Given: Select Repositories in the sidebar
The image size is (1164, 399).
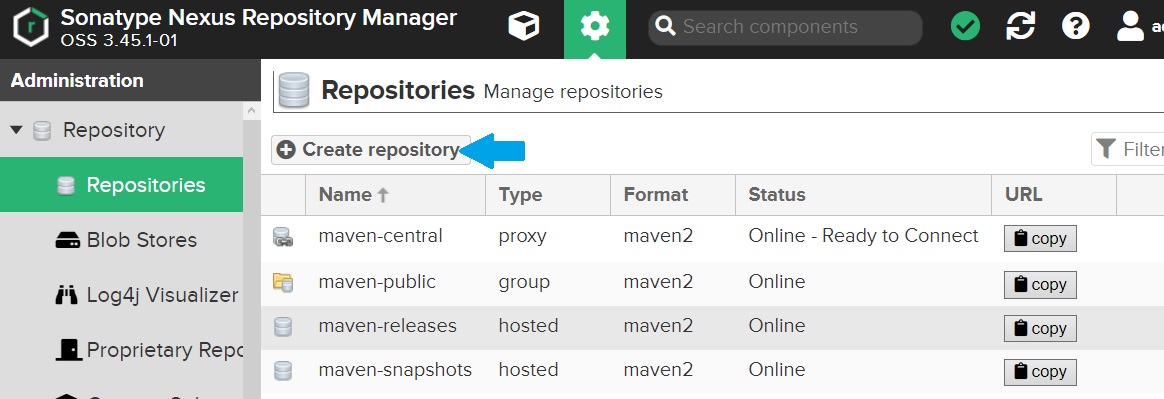Looking at the screenshot, I should pyautogui.click(x=122, y=184).
